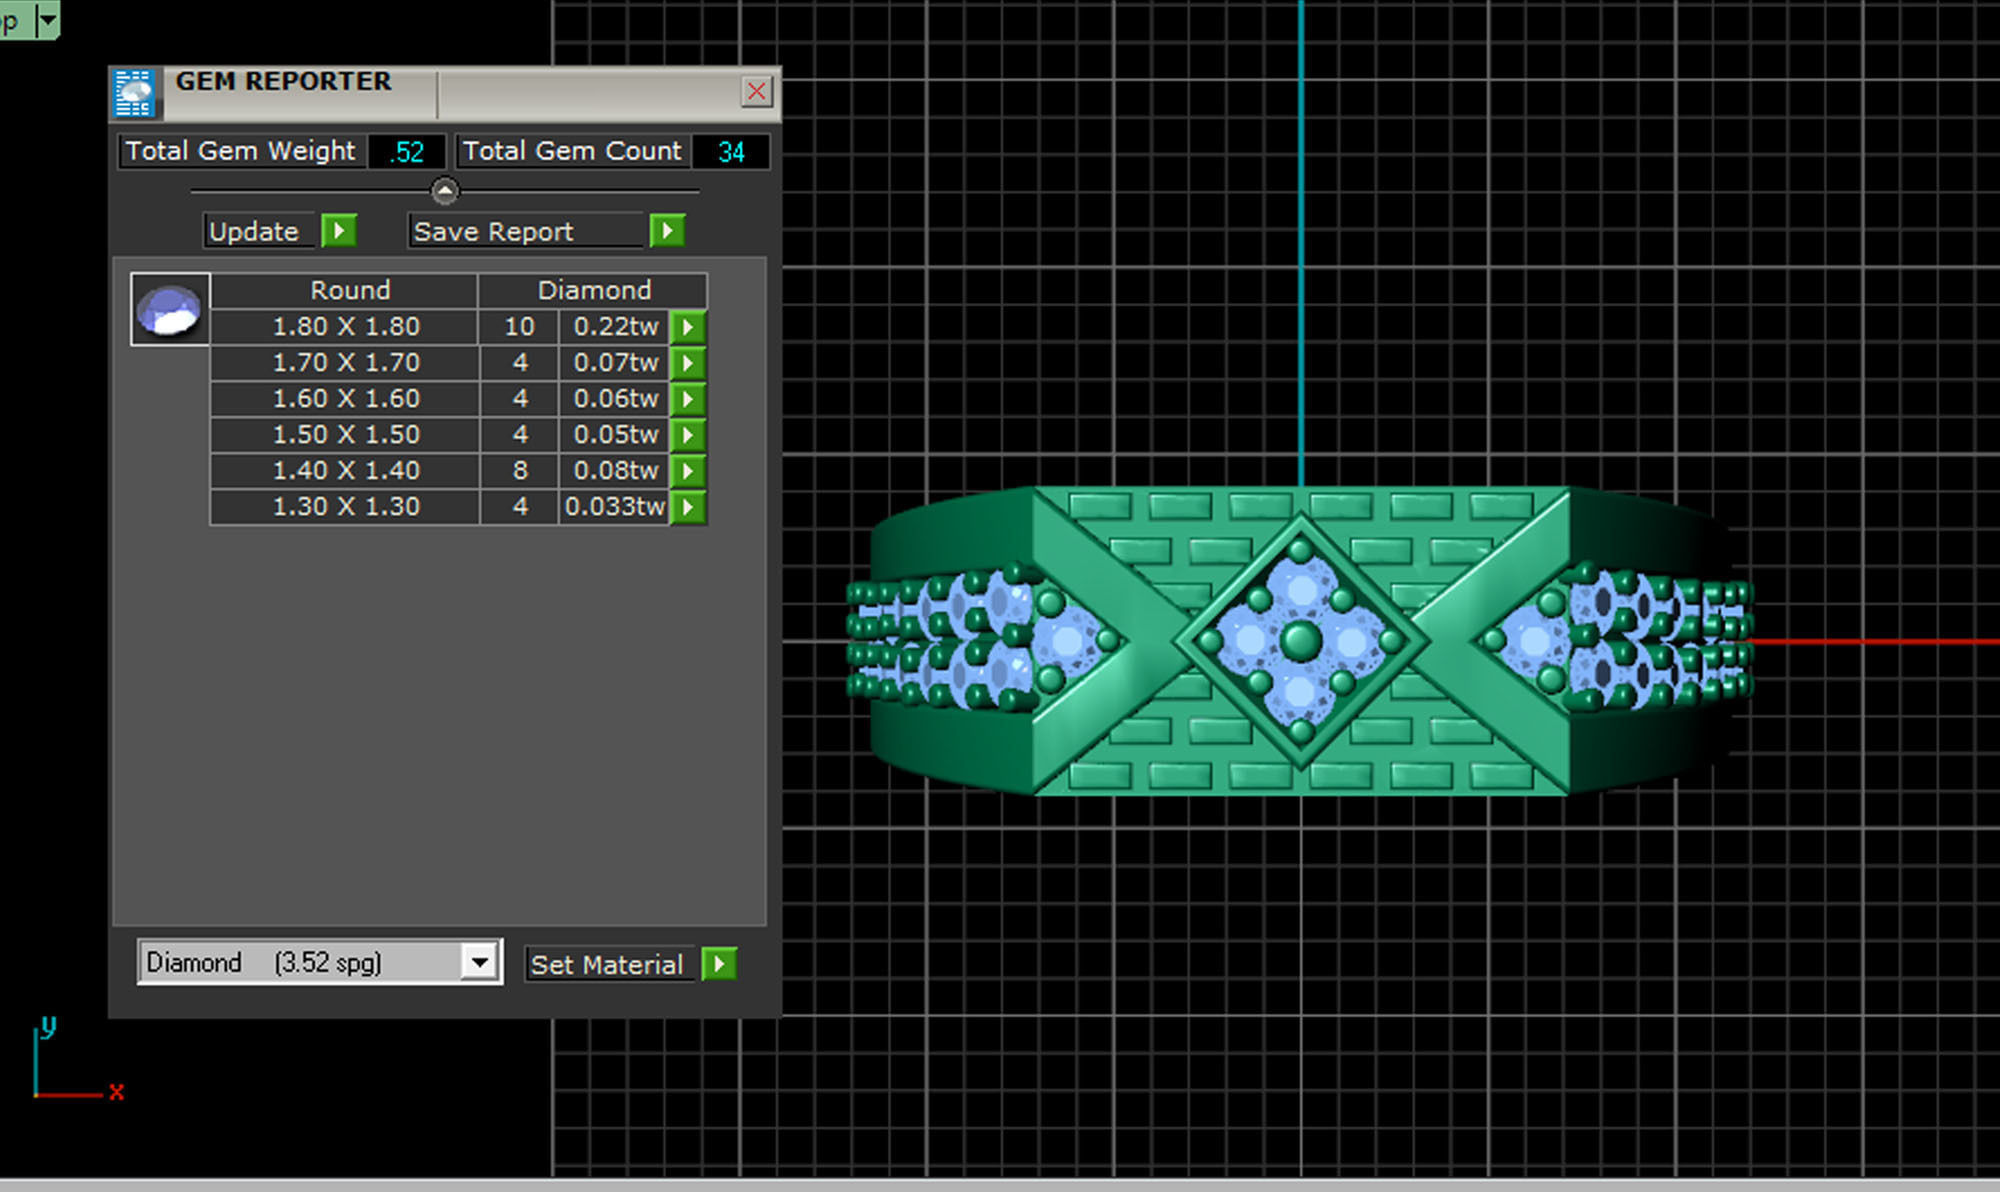Select the round gem thumbnail

[170, 310]
